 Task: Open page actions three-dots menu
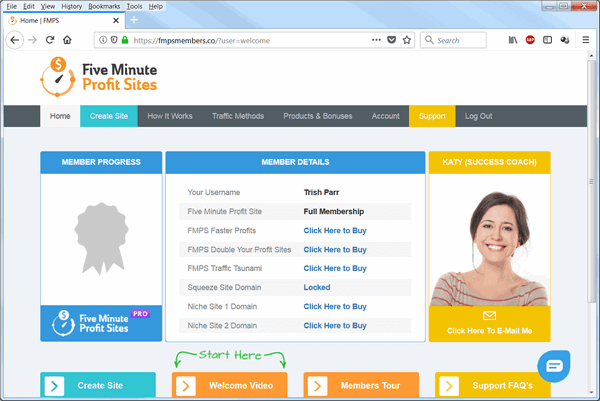377,40
